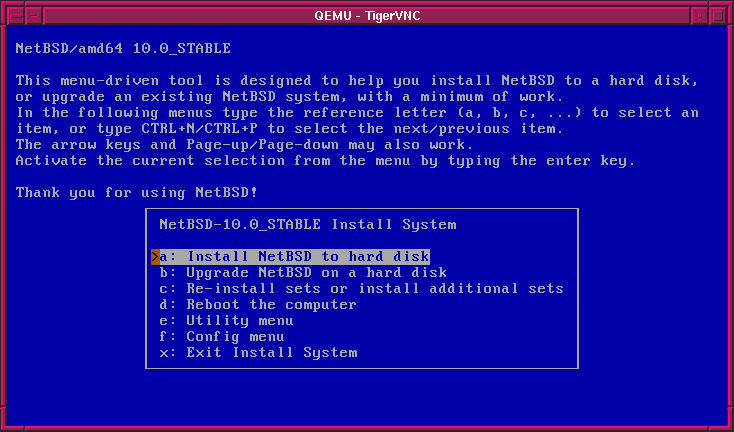The width and height of the screenshot is (734, 432).
Task: Choose 'Upgrade NetBSD on a hard disk'
Action: (302, 272)
